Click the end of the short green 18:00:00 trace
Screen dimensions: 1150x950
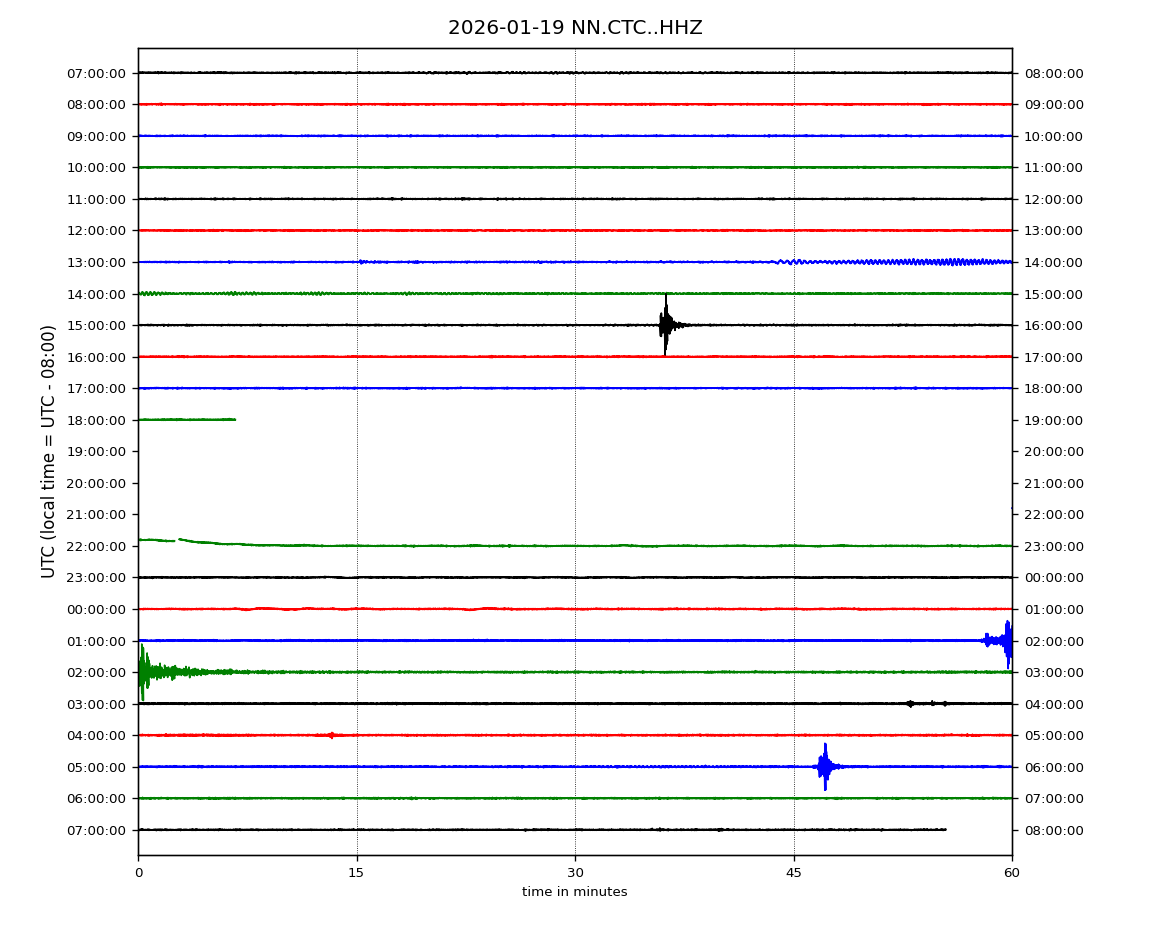coord(234,419)
